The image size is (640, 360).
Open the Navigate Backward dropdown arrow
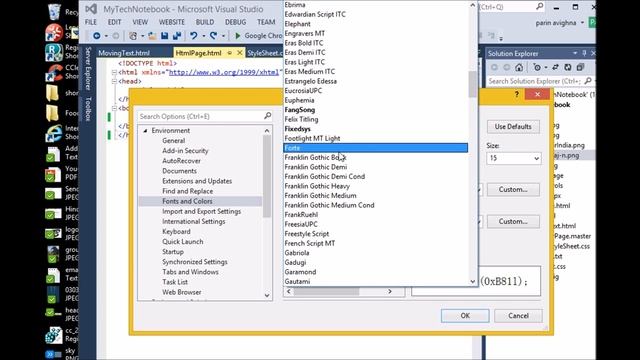(106, 36)
